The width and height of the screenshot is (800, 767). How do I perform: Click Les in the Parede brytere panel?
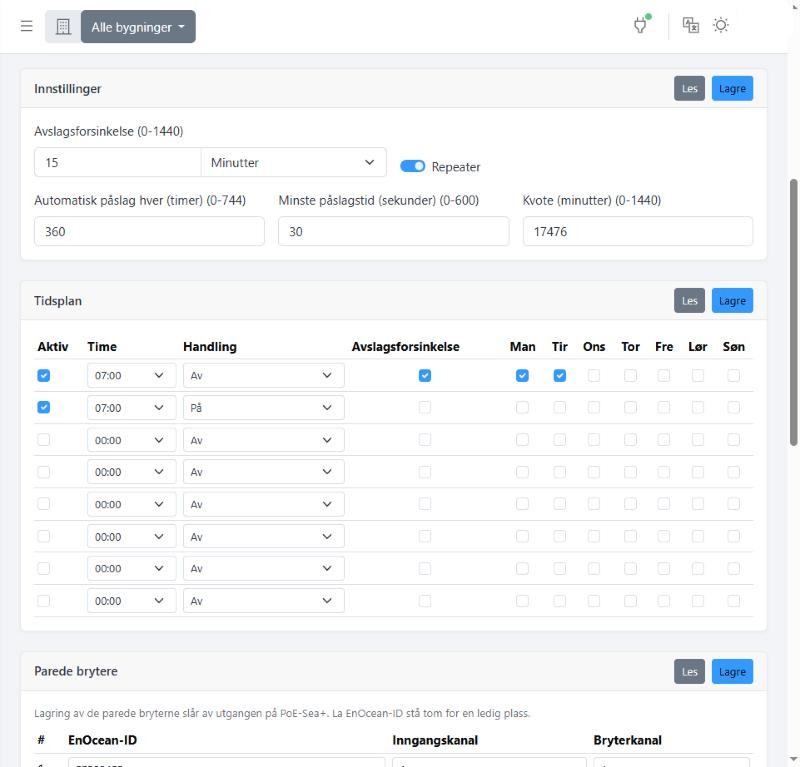pyautogui.click(x=689, y=672)
